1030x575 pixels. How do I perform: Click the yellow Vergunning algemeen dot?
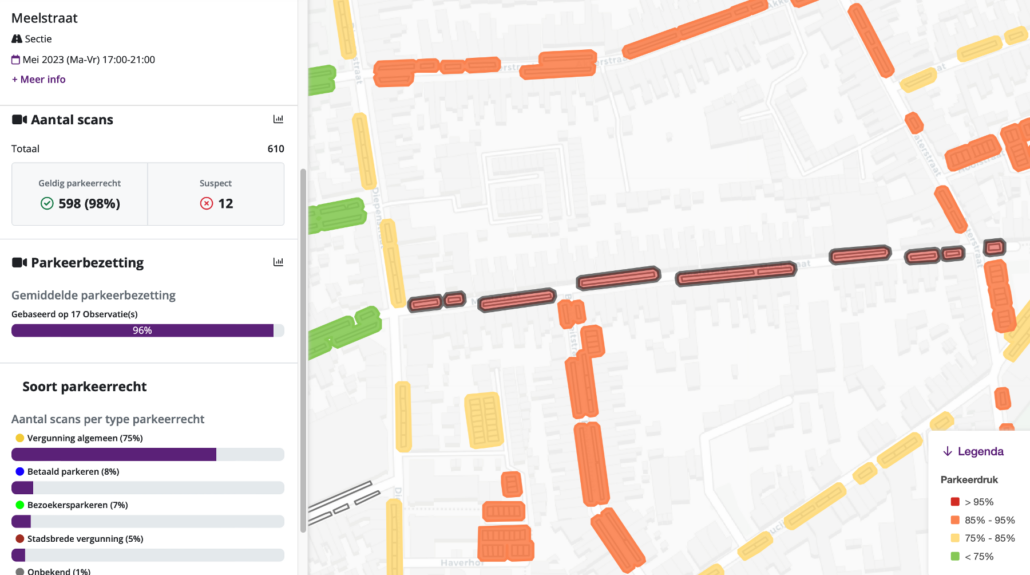pos(19,438)
